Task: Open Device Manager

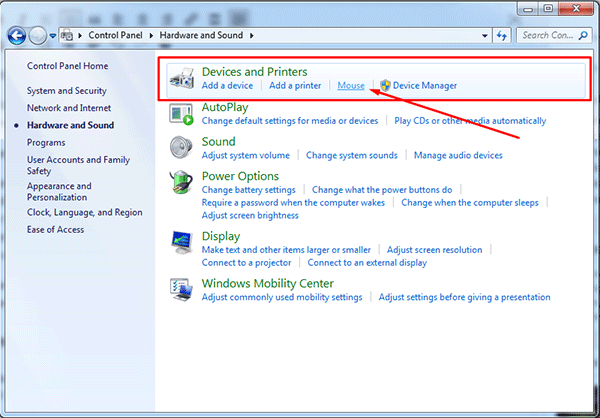Action: click(x=425, y=85)
